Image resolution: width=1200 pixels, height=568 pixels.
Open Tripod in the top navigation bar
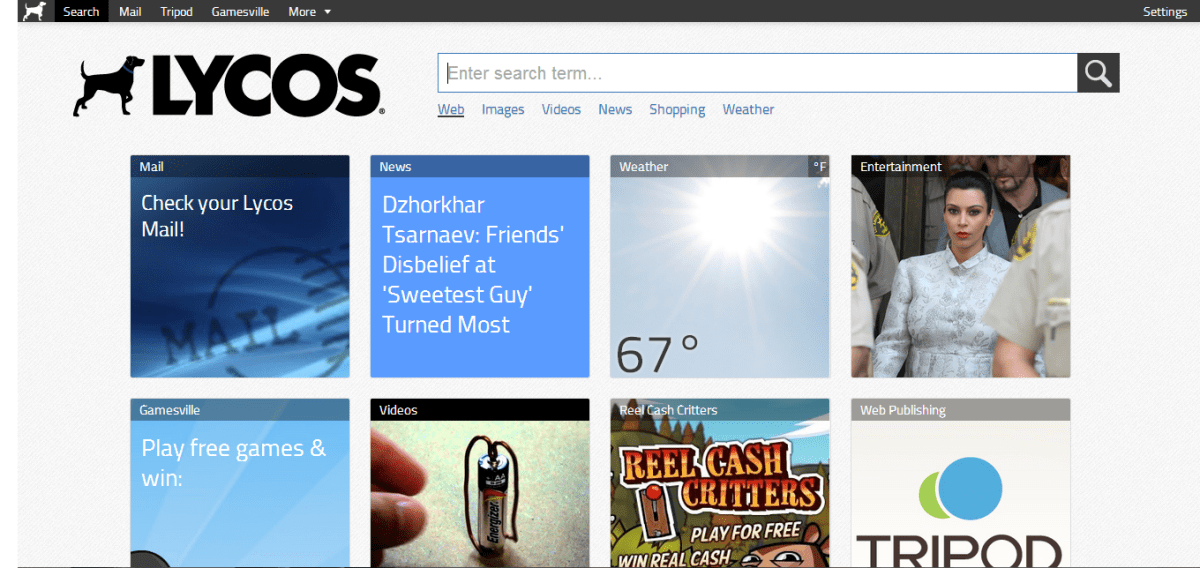pyautogui.click(x=177, y=12)
